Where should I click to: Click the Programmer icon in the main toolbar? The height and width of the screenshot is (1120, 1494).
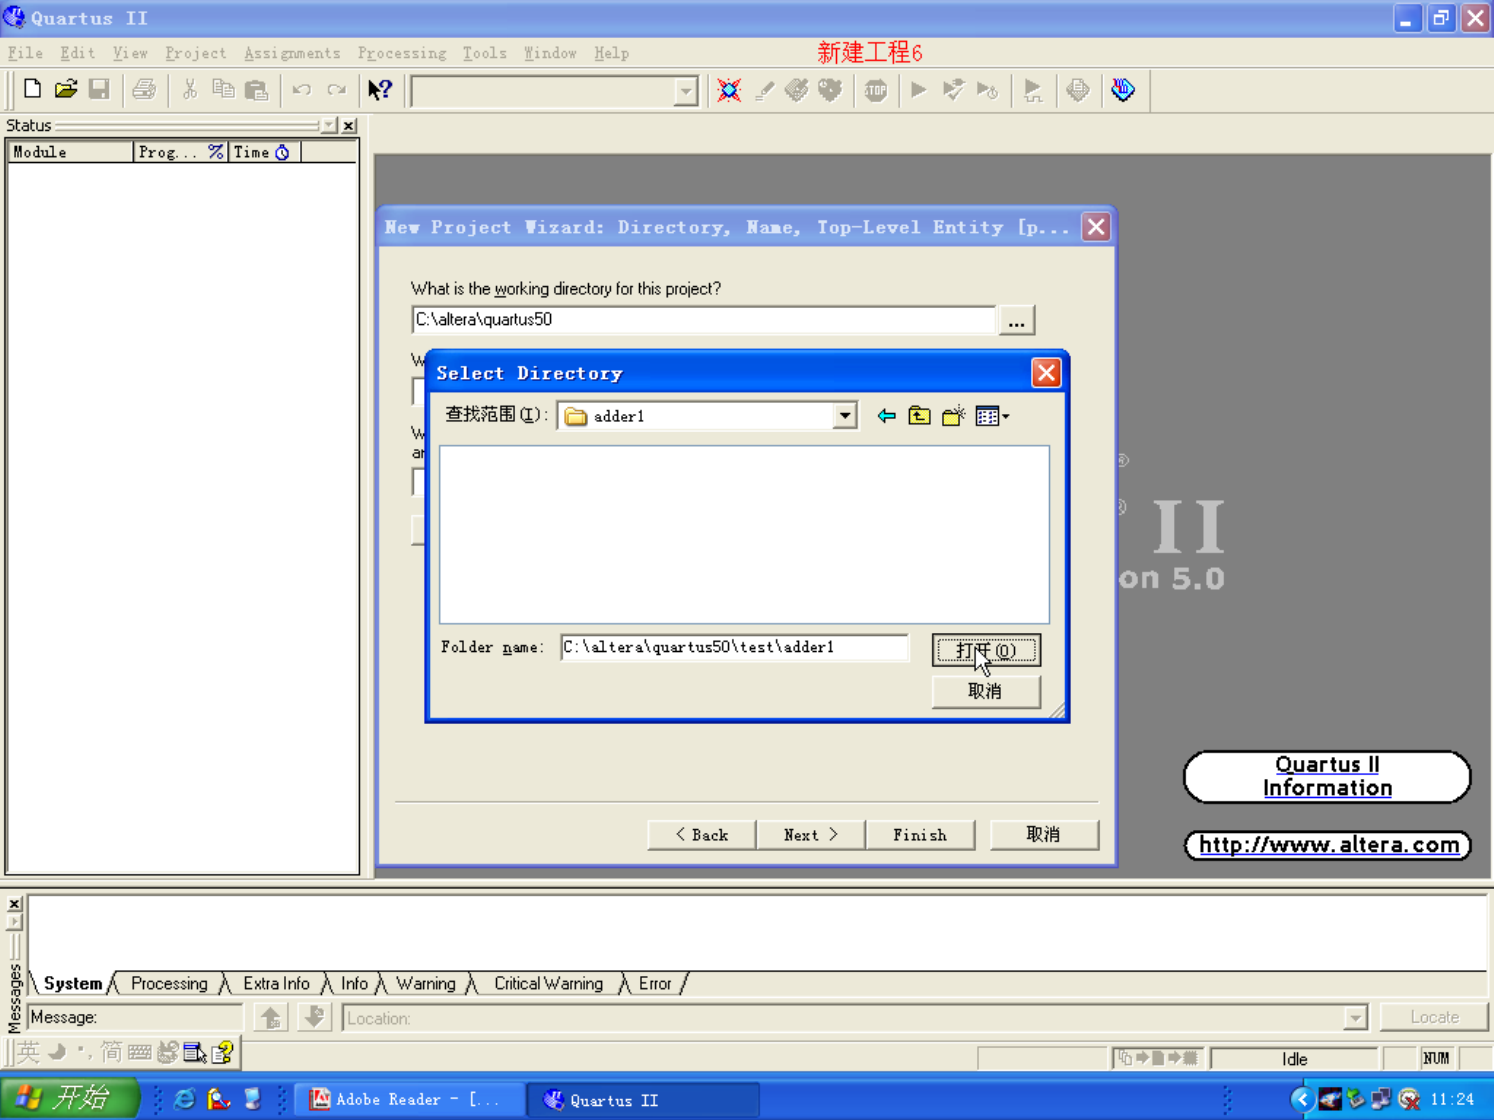pyautogui.click(x=1123, y=90)
